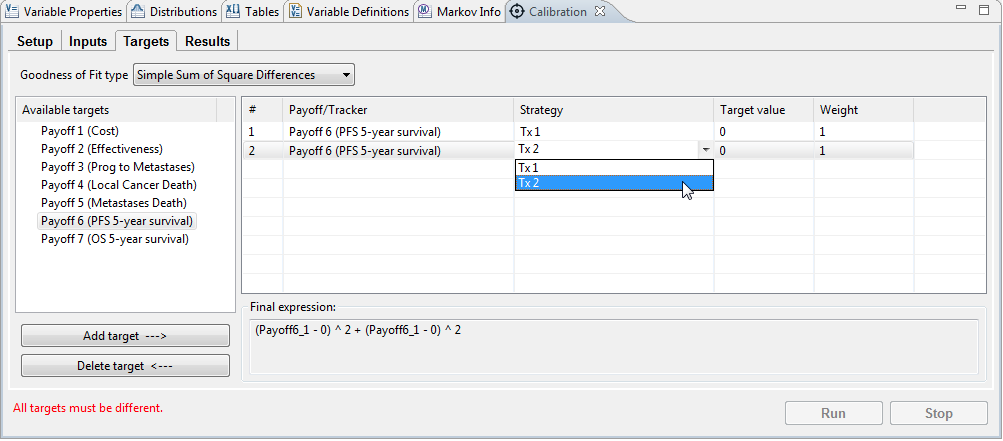Go to the Results tab
Viewport: 1003px width, 441px height.
pos(207,41)
